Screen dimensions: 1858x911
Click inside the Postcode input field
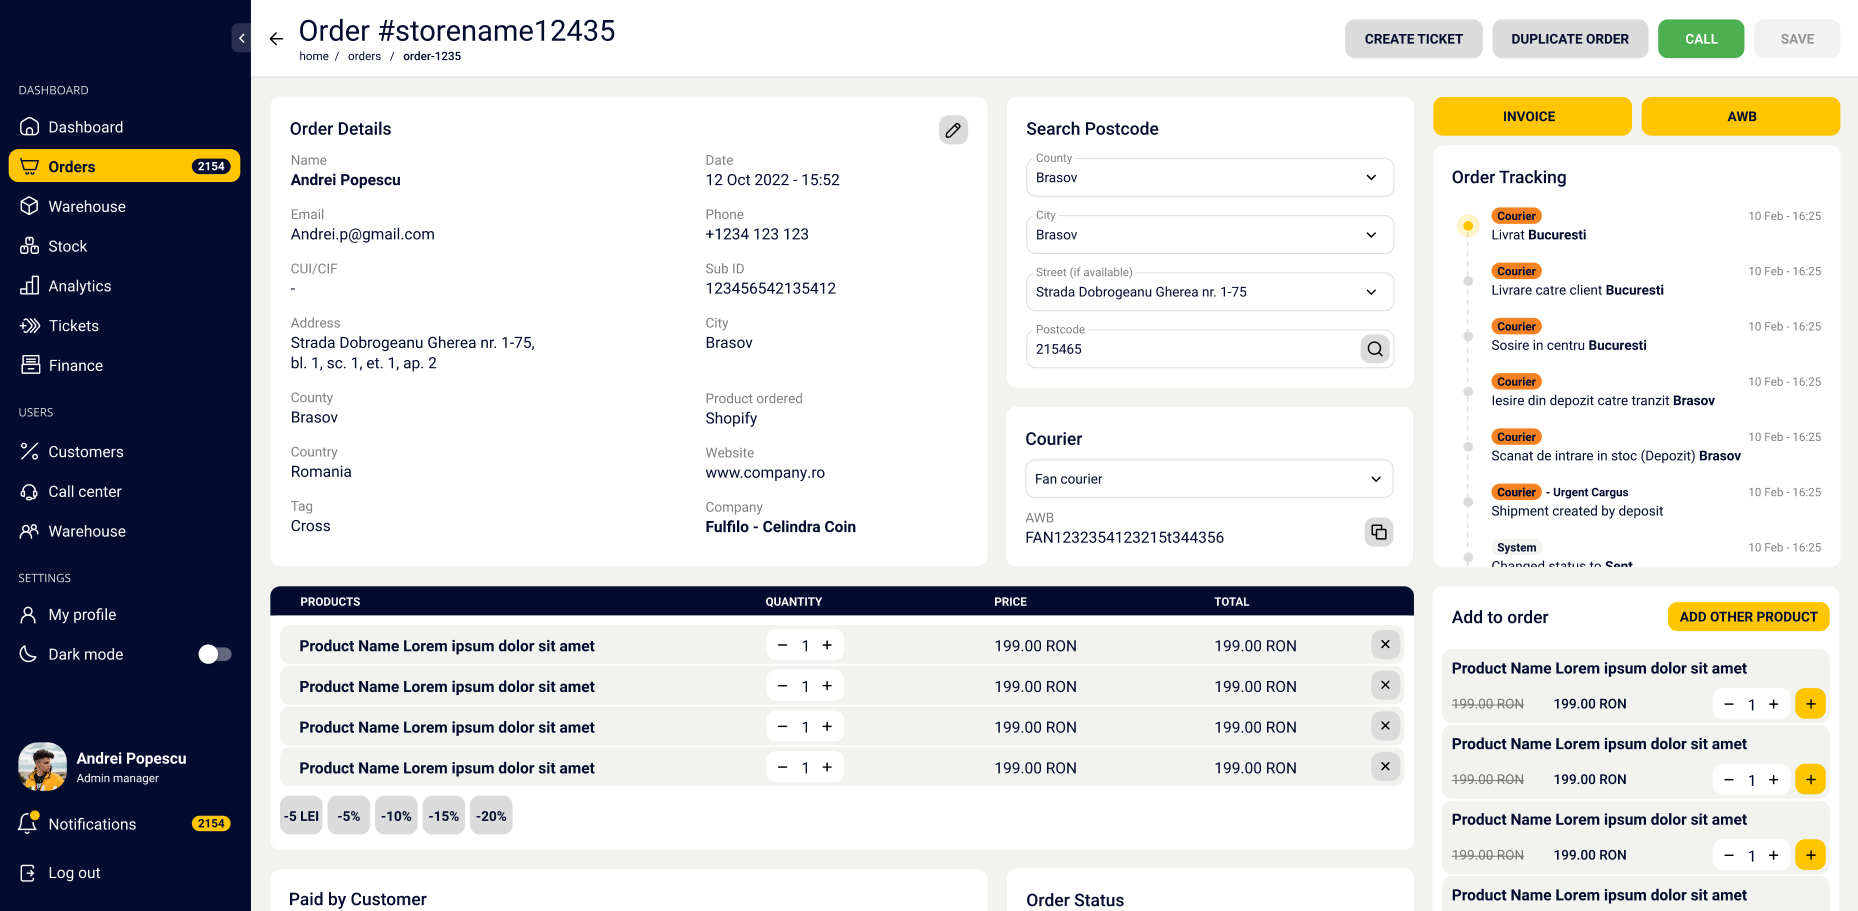click(x=1150, y=348)
